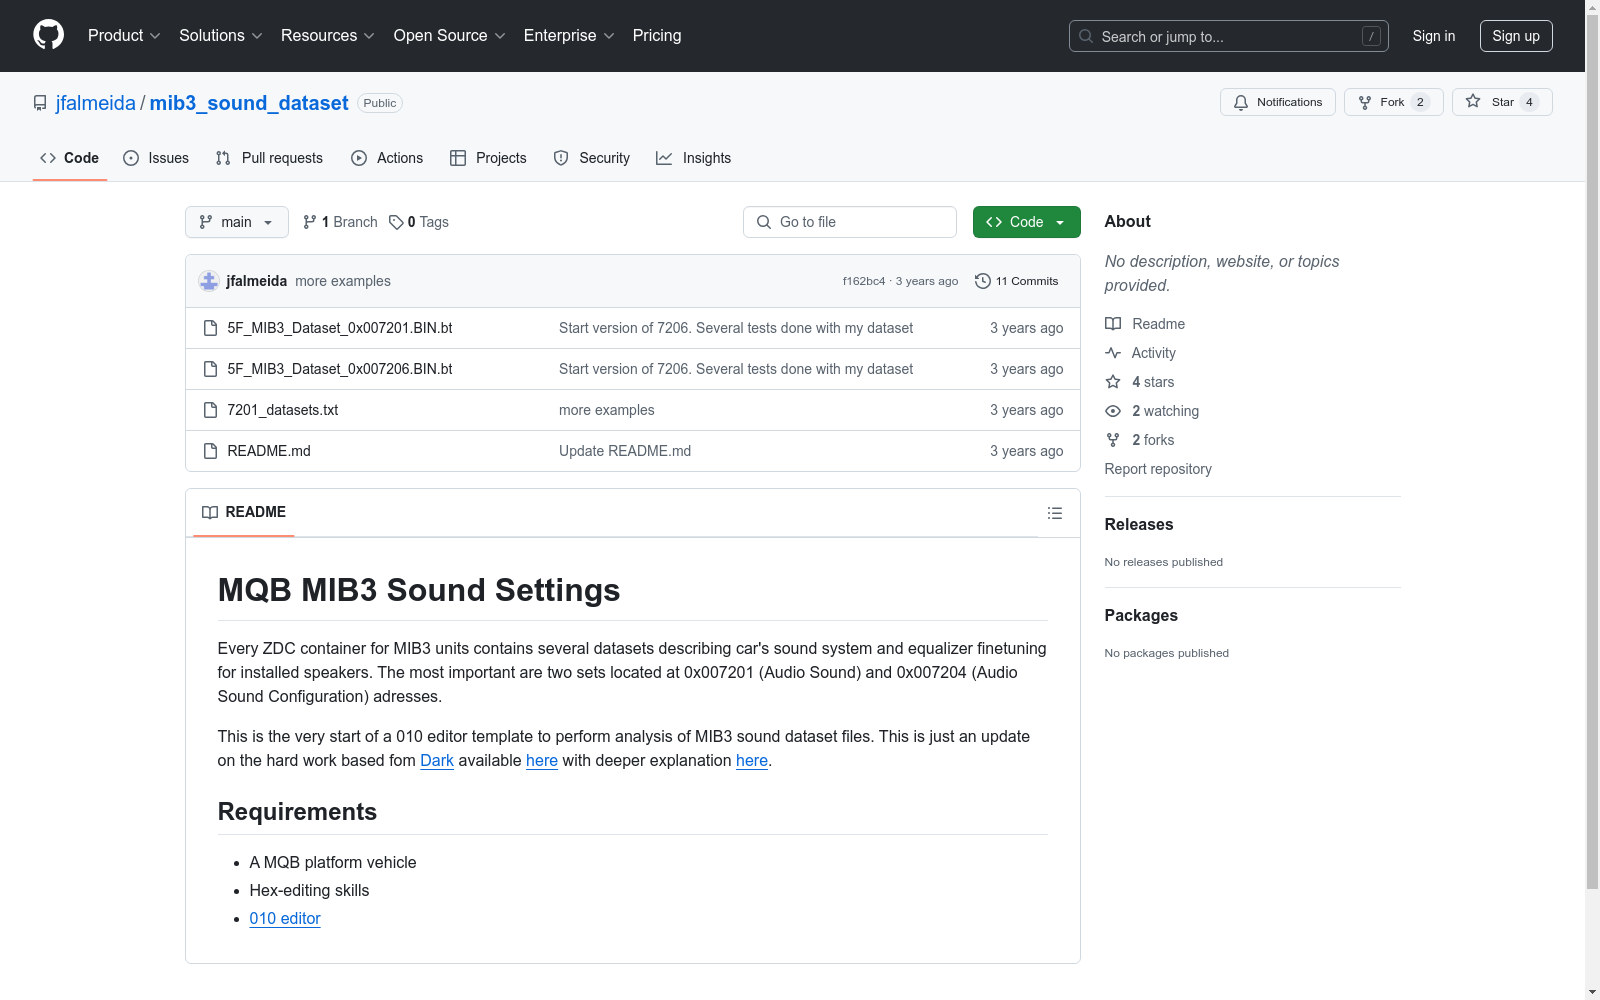Click the branch icon next to 1 Branch
1600x1000 pixels.
[310, 222]
